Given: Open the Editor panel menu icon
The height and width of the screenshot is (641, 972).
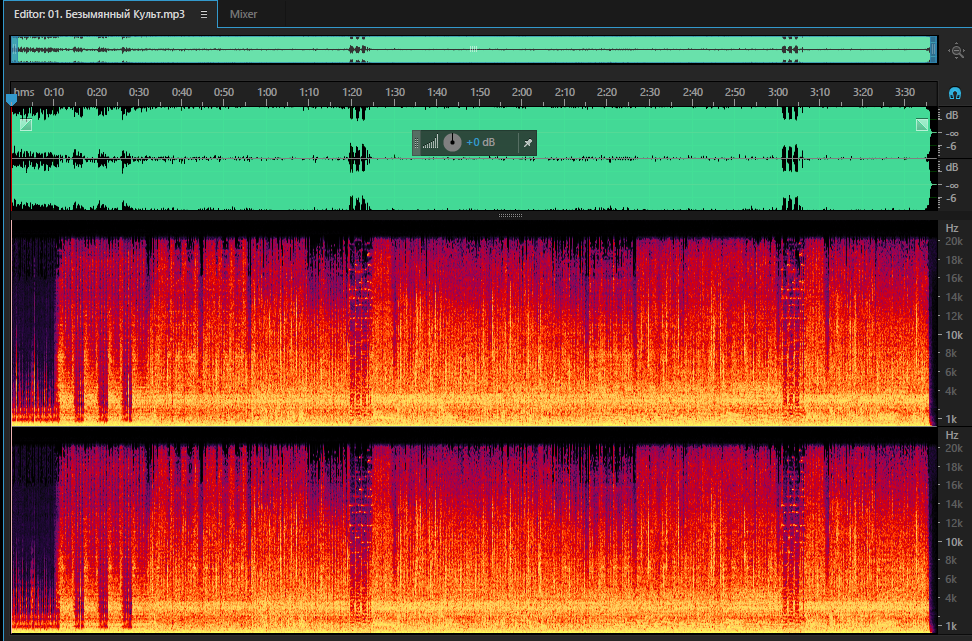Looking at the screenshot, I should coord(203,14).
